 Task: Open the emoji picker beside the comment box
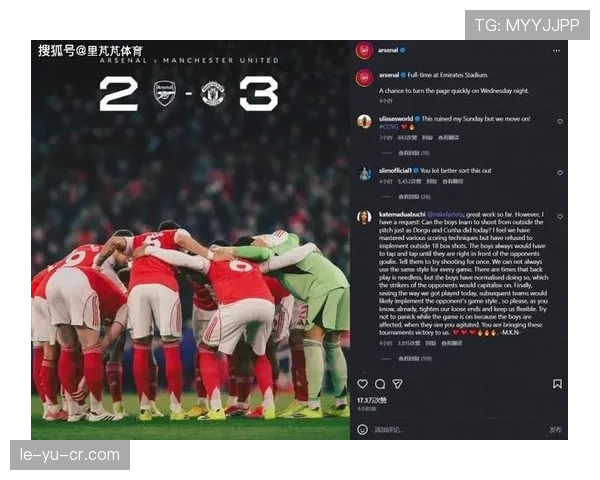(x=362, y=429)
